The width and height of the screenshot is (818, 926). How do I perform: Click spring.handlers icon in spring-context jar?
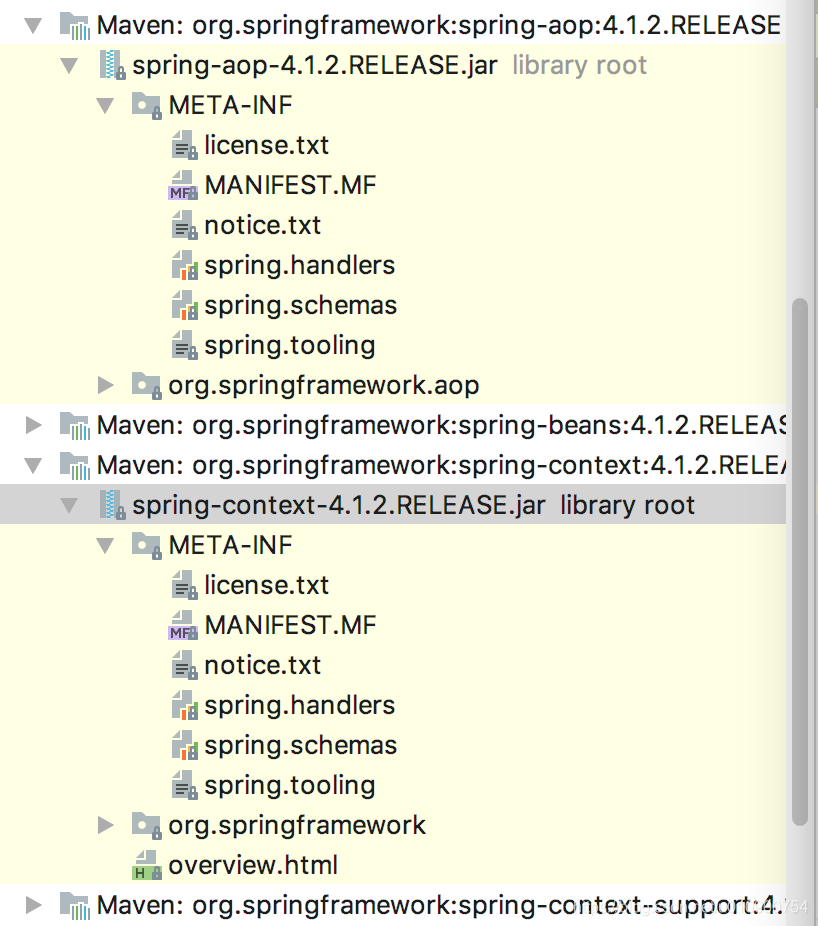pyautogui.click(x=184, y=705)
